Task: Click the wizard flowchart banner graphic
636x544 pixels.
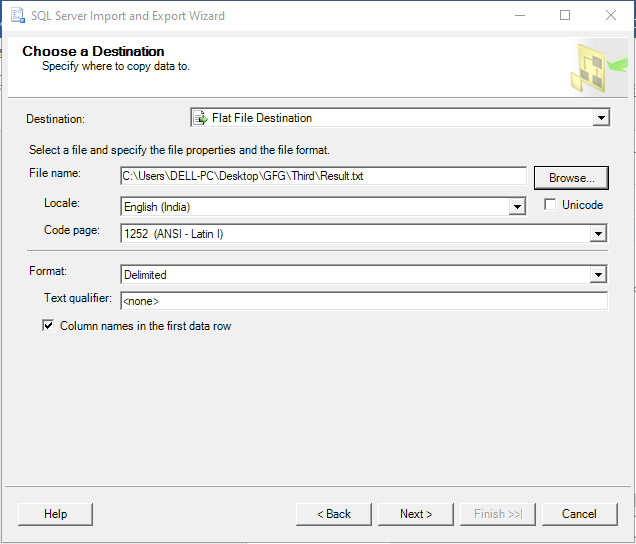Action: 599,68
